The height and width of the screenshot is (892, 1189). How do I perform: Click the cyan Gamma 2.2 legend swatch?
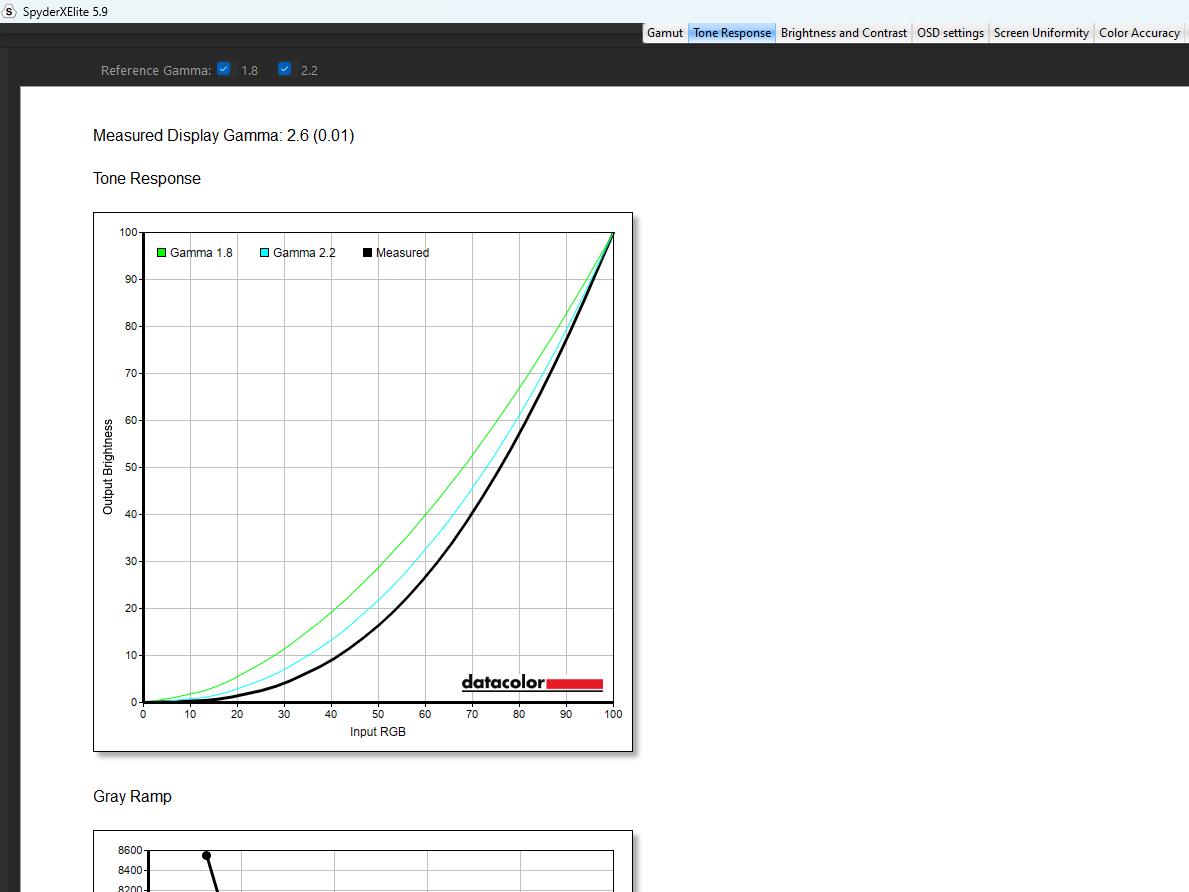tap(265, 253)
